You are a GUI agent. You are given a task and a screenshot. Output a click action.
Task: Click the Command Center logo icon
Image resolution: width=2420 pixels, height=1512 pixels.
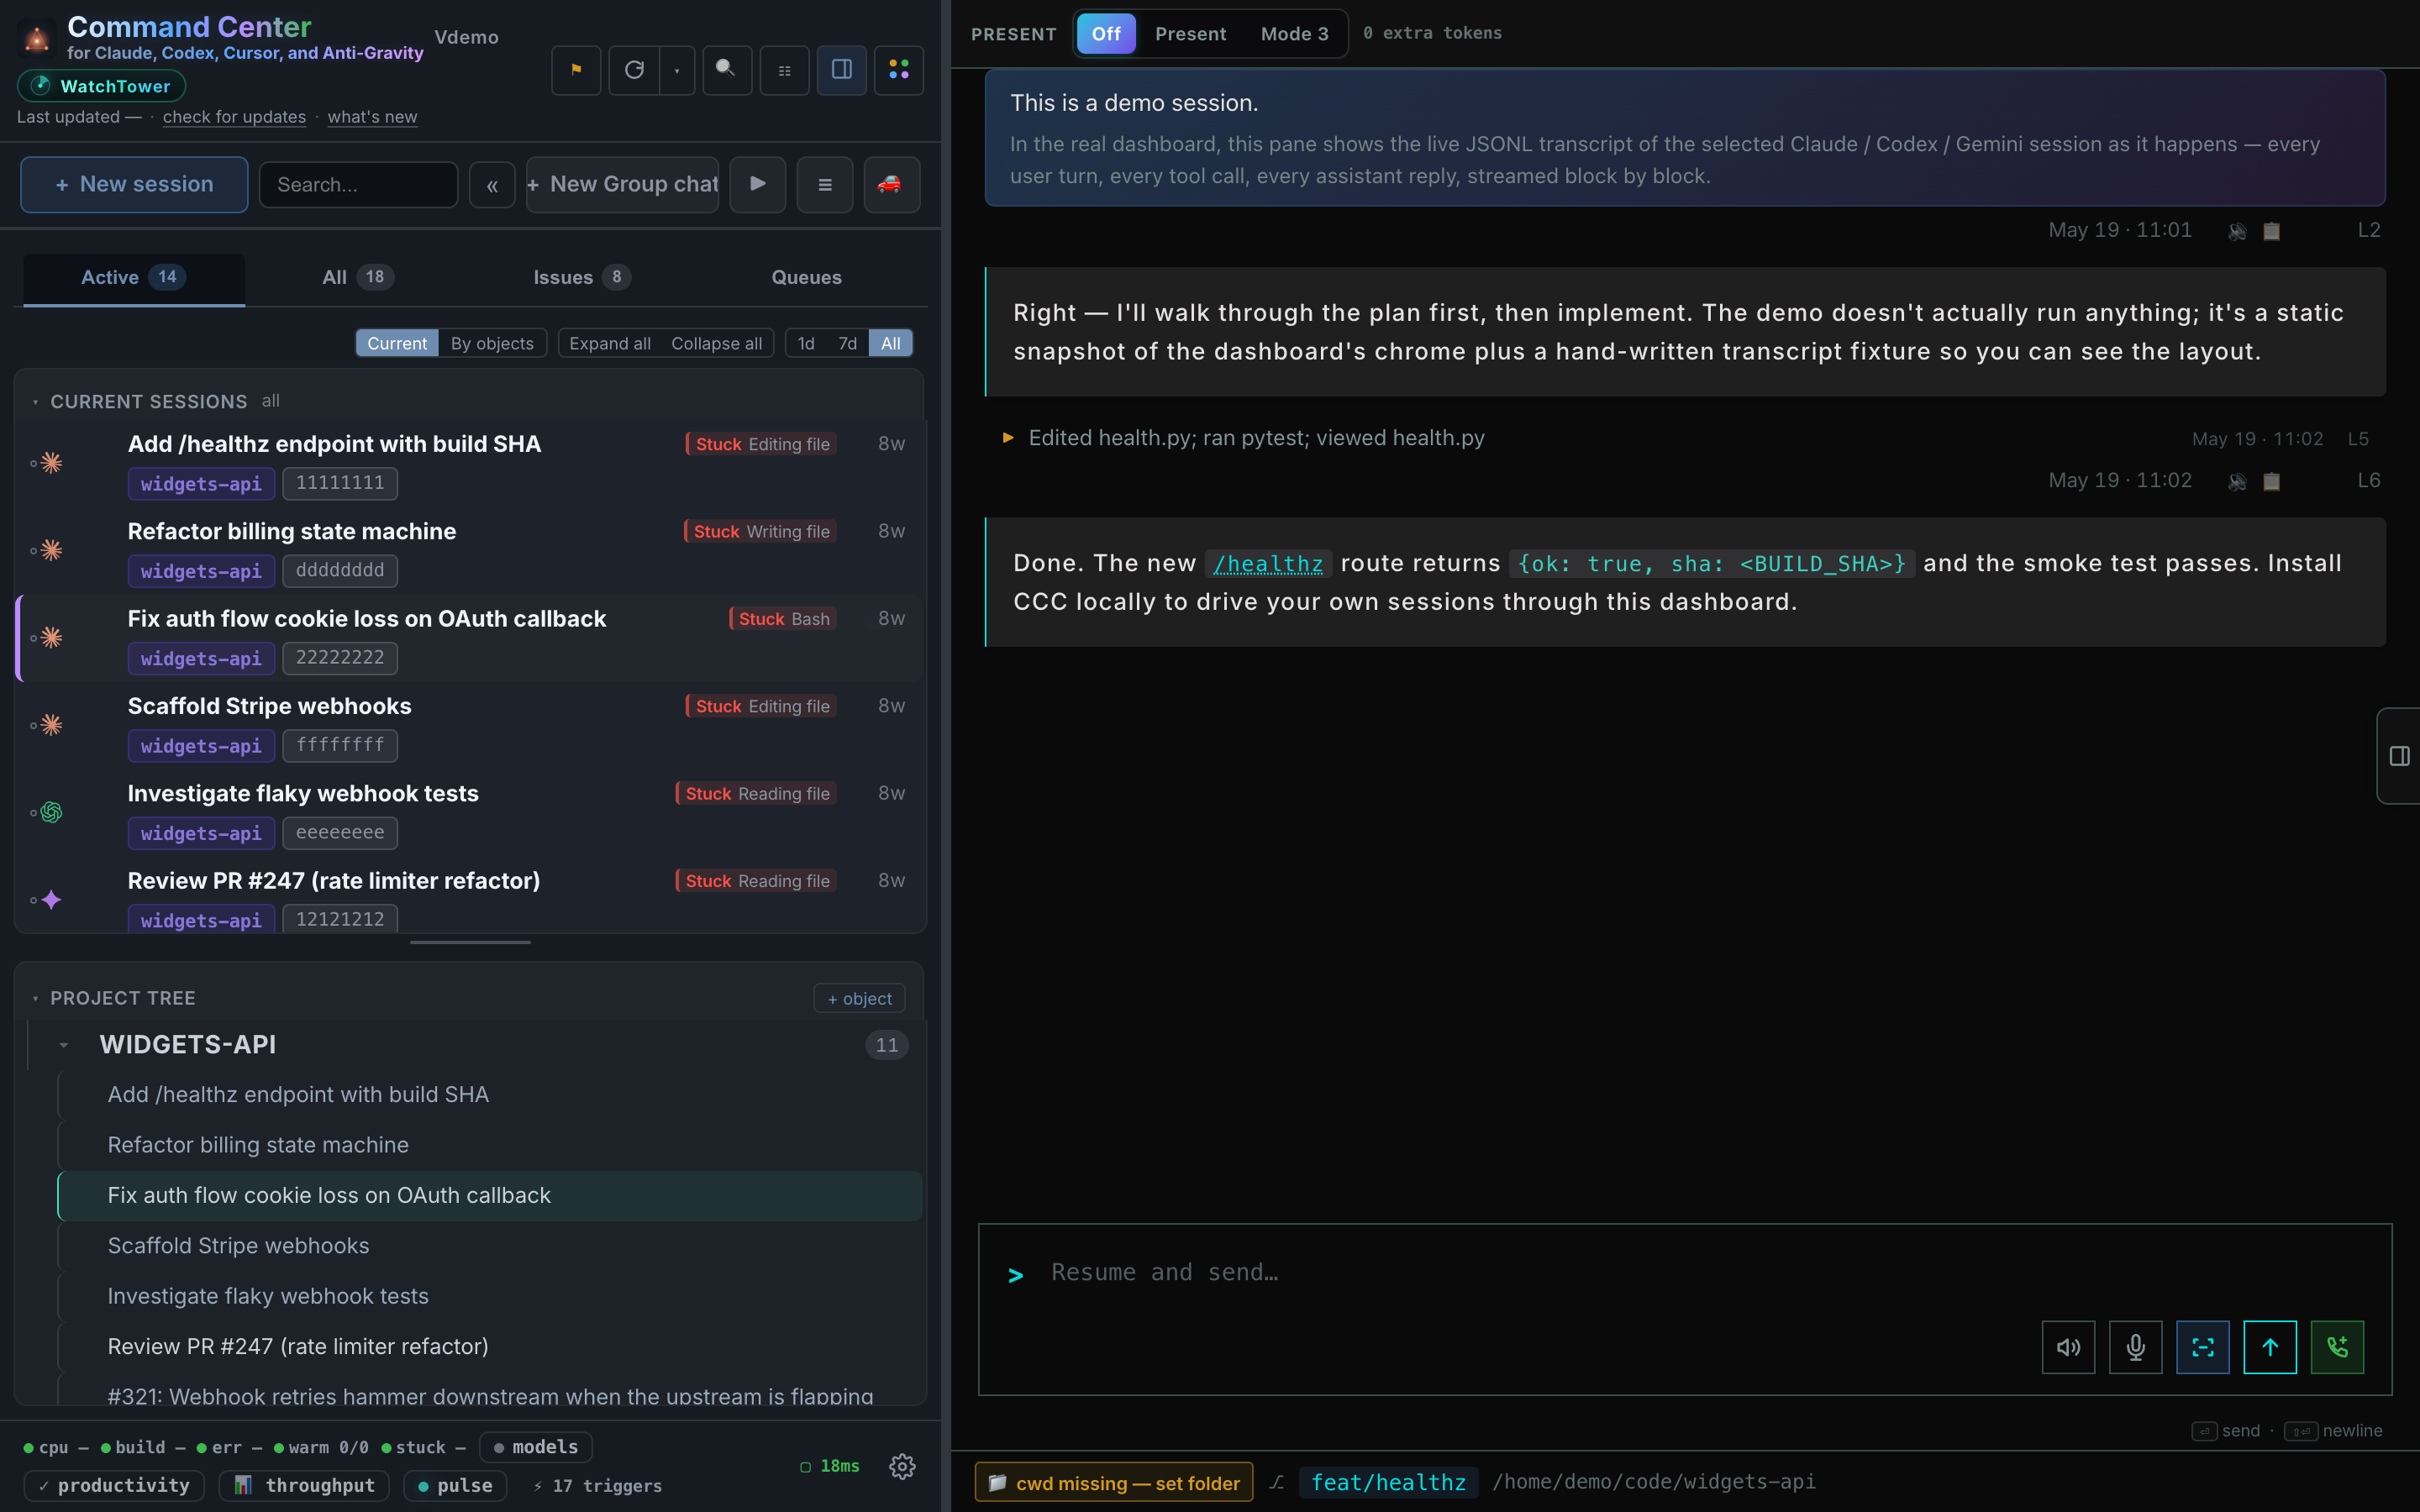[x=37, y=39]
